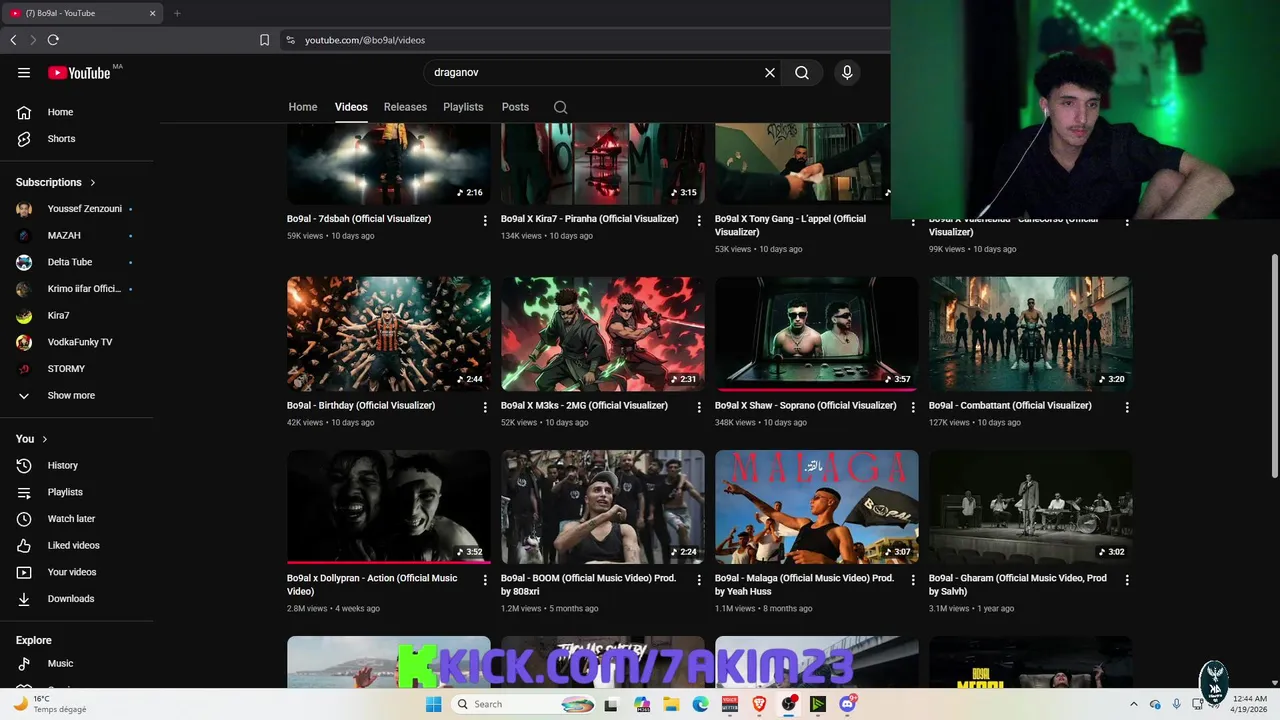
Task: Open the Windows Start menu
Action: [x=433, y=704]
